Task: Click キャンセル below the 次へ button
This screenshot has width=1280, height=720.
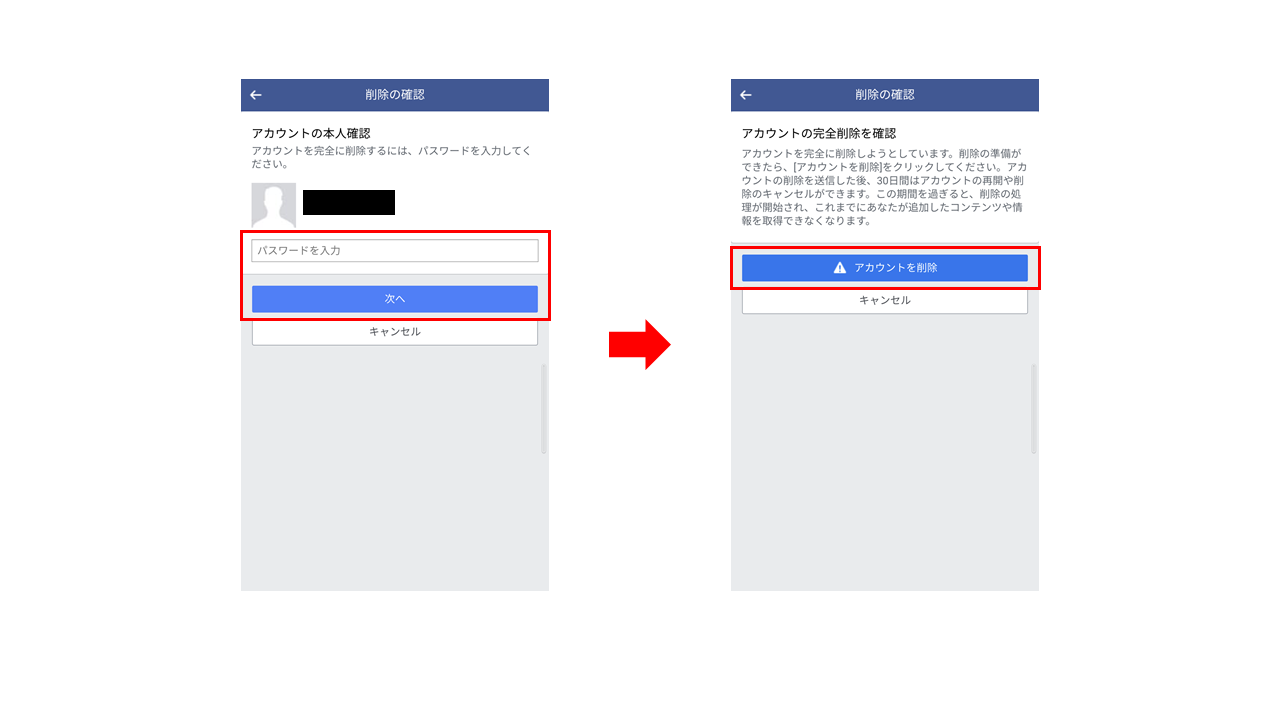Action: (x=395, y=332)
